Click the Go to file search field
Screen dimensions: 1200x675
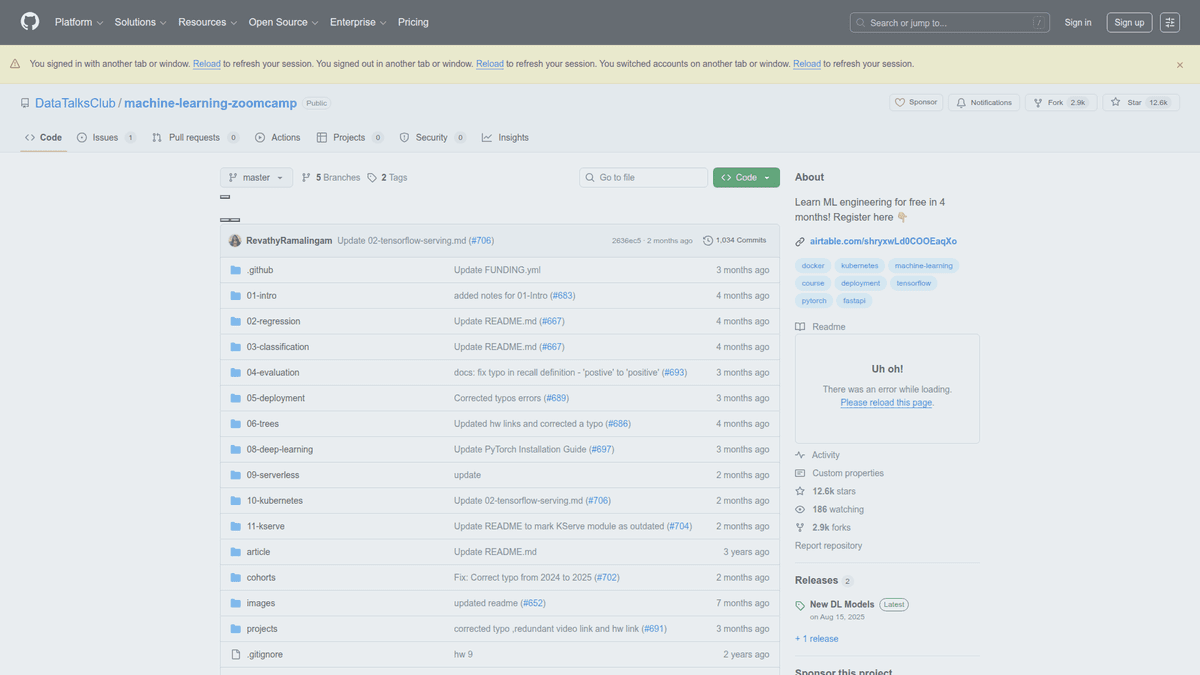(x=643, y=176)
